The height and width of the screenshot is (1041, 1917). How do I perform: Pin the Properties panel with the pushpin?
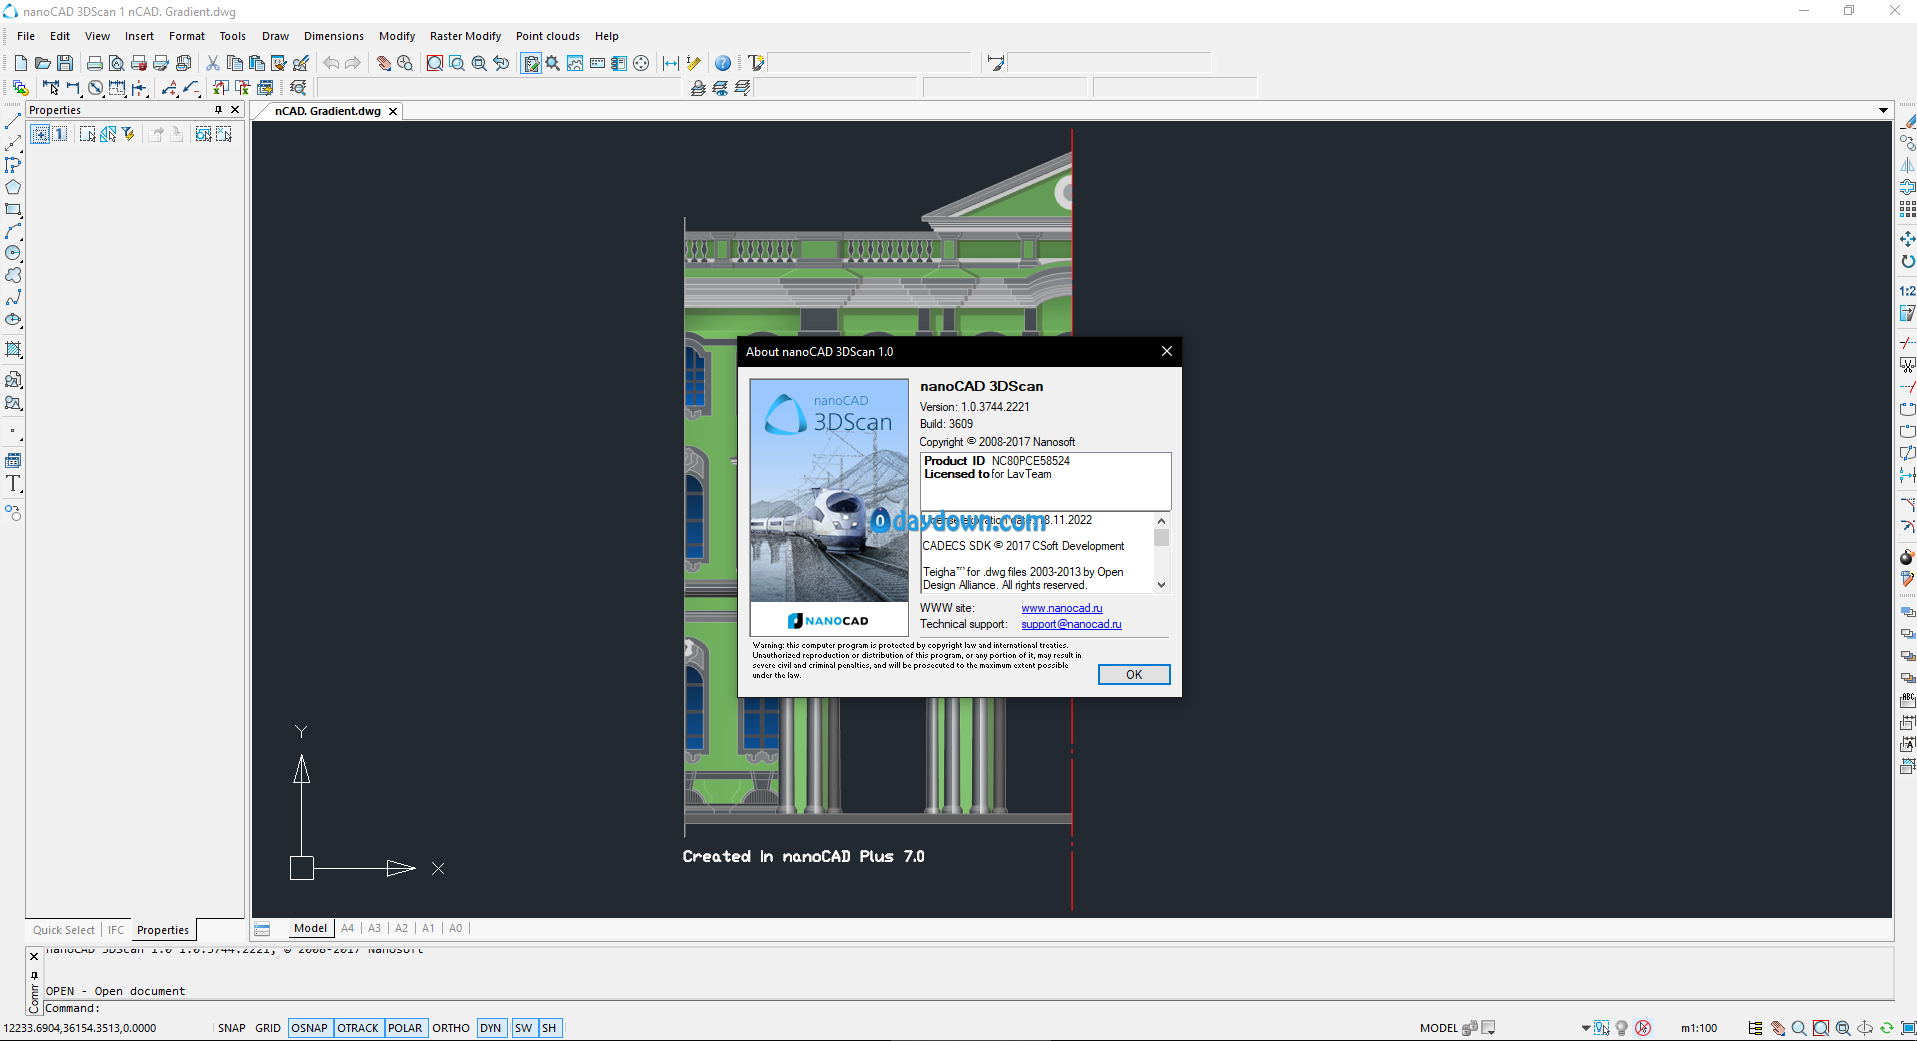(x=218, y=110)
